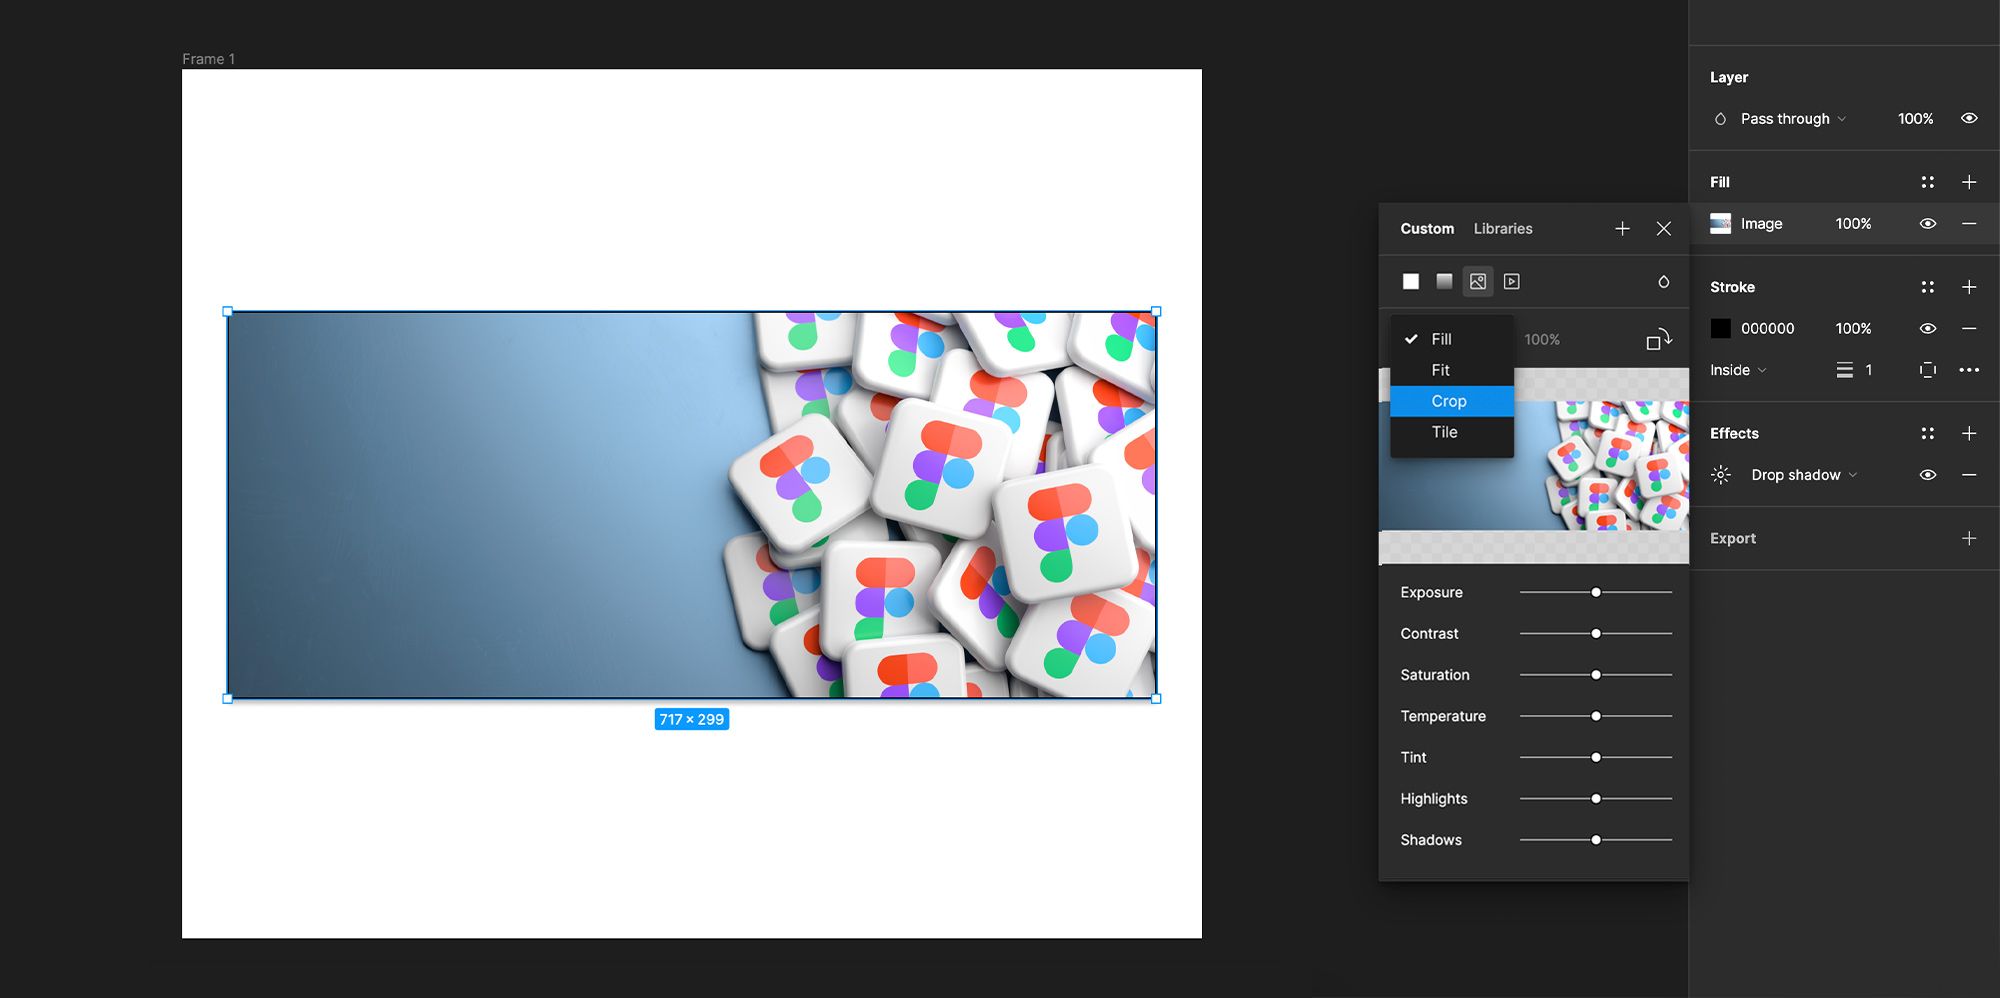The height and width of the screenshot is (998, 2000).
Task: Switch to the Libraries tab
Action: click(x=1503, y=229)
